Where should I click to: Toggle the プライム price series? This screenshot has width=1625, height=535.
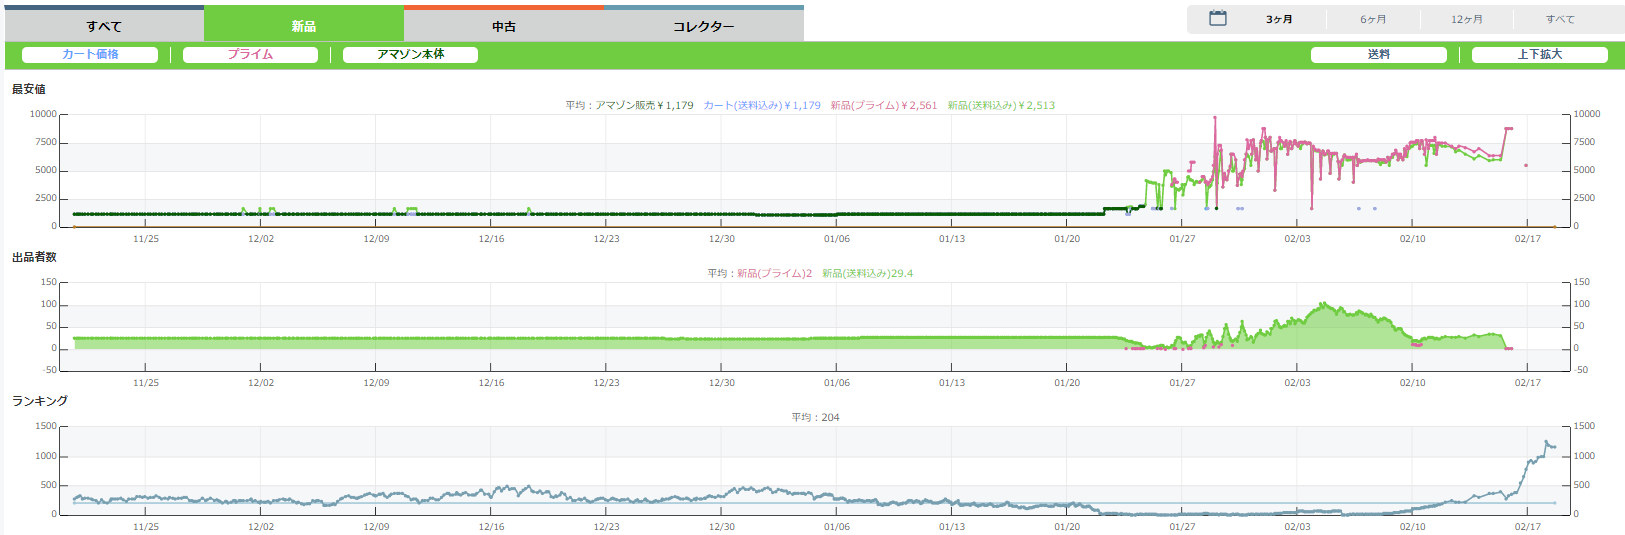click(x=250, y=55)
